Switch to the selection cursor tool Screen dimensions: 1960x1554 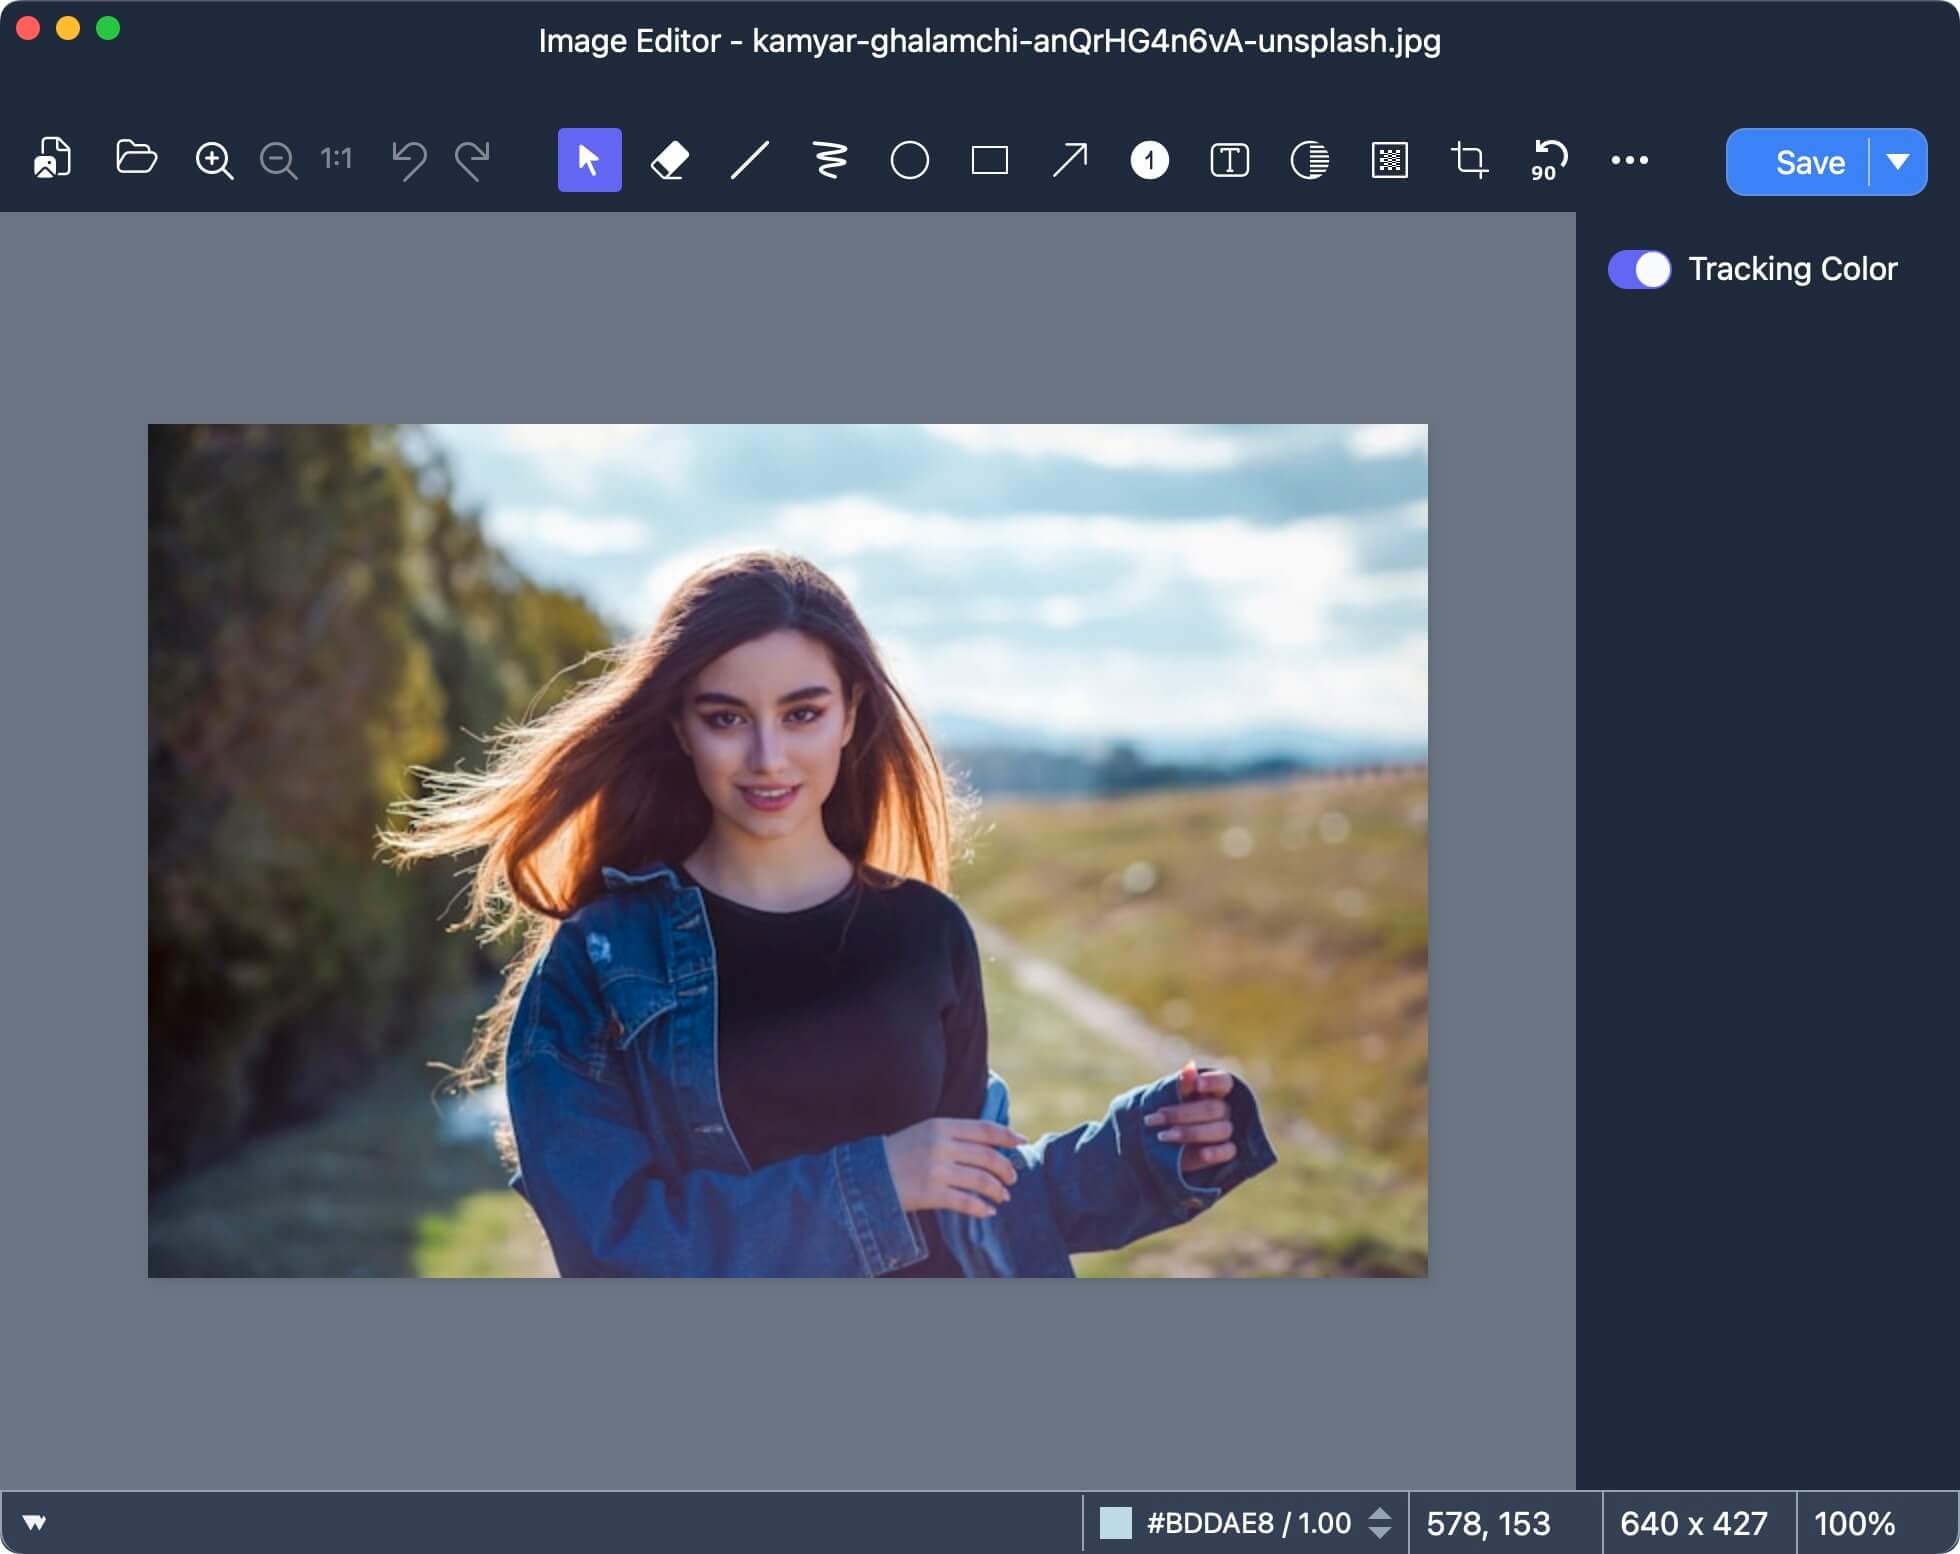589,159
